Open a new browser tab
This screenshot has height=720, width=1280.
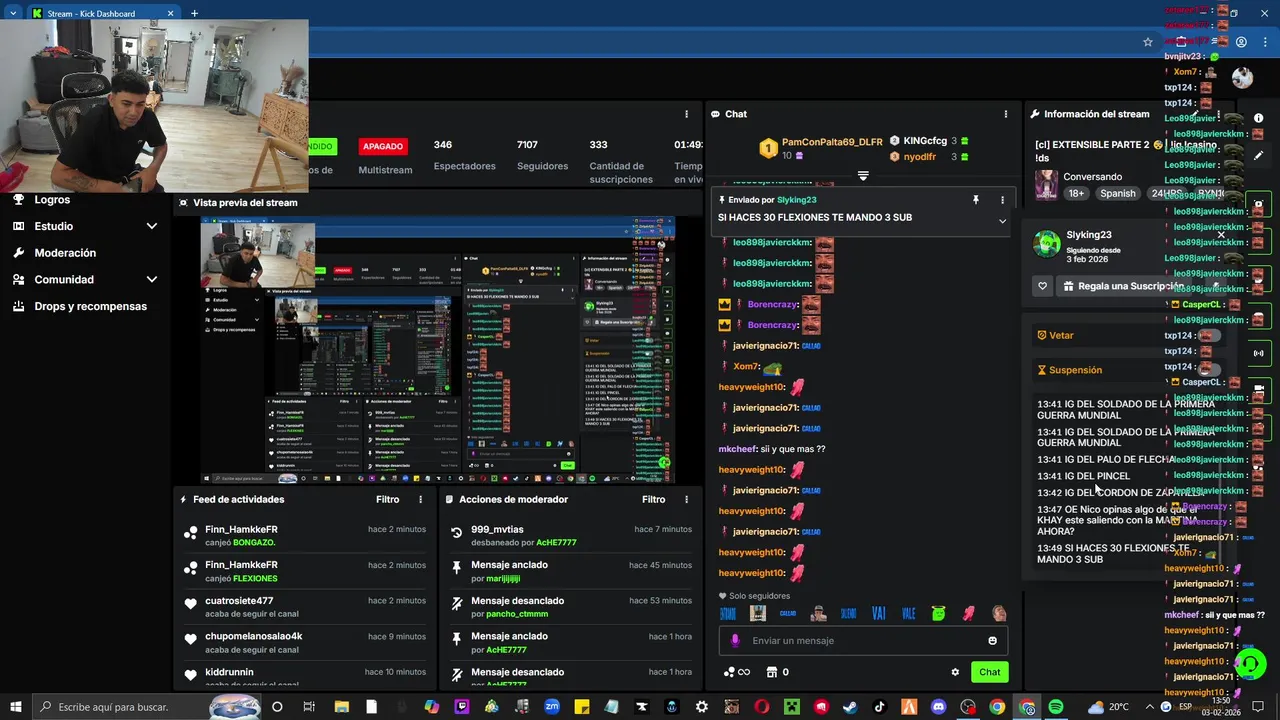[x=194, y=13]
